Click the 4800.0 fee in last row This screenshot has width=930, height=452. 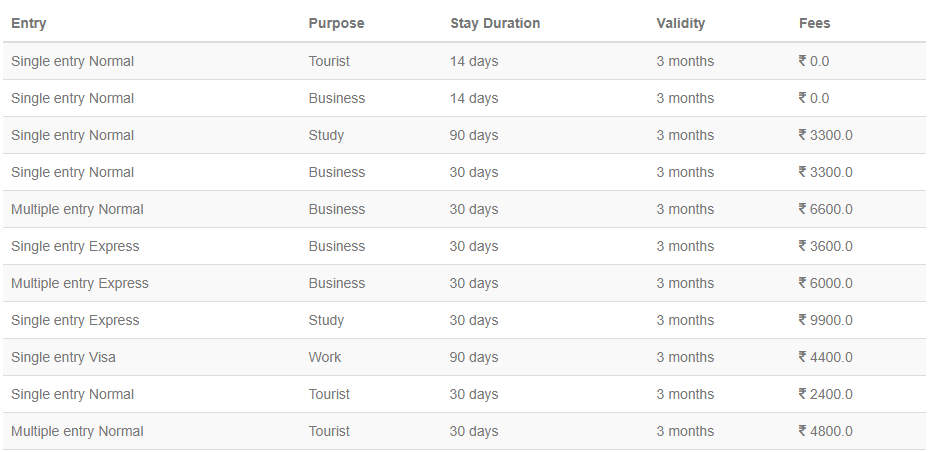click(831, 431)
